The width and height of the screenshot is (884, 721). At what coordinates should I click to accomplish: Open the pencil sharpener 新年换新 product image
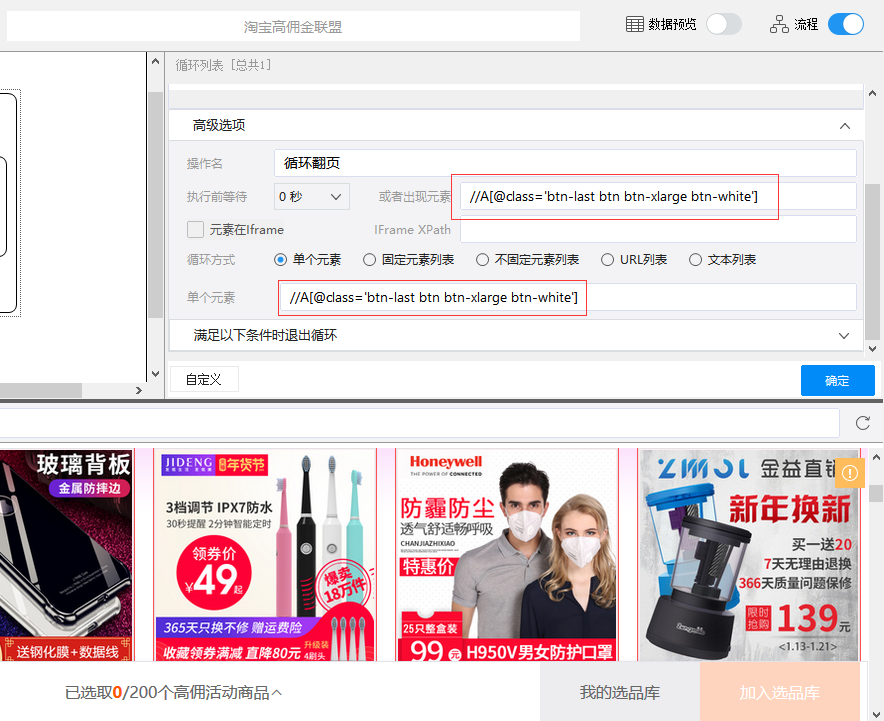749,555
